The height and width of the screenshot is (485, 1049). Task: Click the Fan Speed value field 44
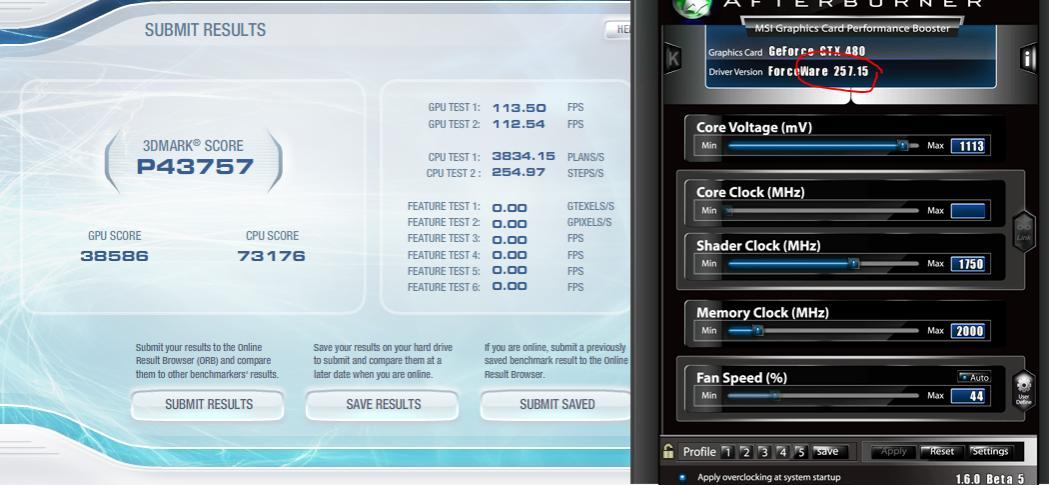tap(968, 396)
